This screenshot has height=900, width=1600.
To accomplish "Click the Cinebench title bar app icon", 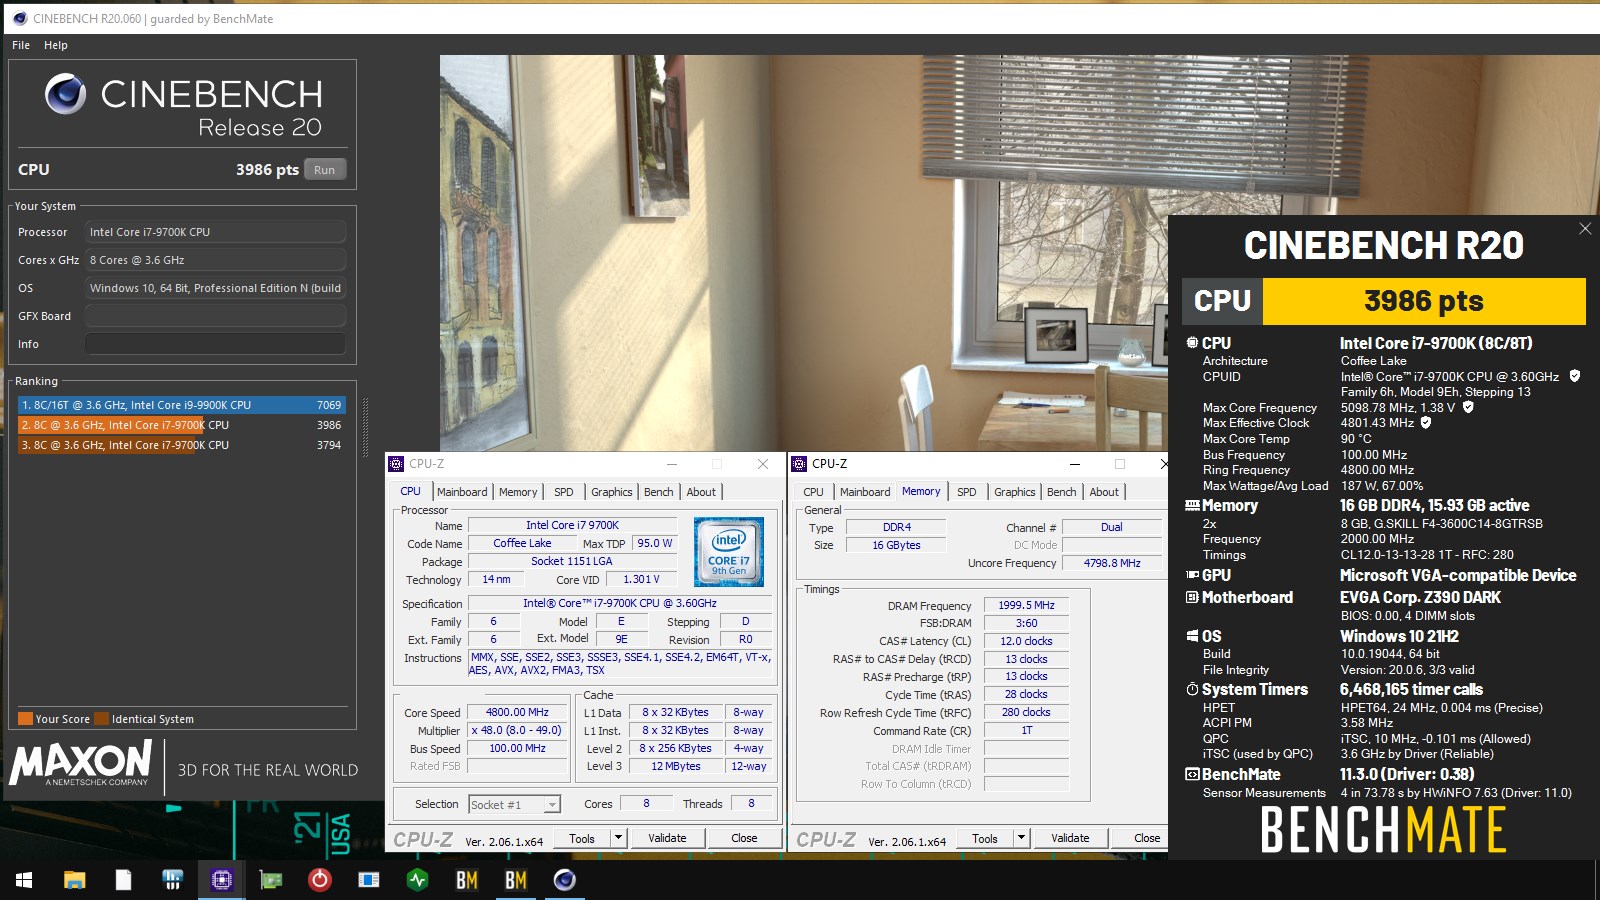I will pos(20,18).
